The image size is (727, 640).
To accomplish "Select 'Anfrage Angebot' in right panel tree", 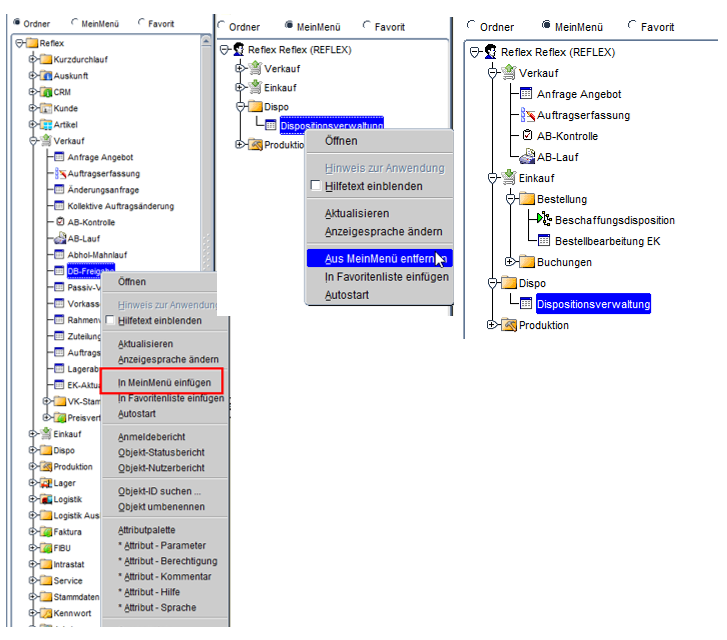I will click(x=578, y=94).
